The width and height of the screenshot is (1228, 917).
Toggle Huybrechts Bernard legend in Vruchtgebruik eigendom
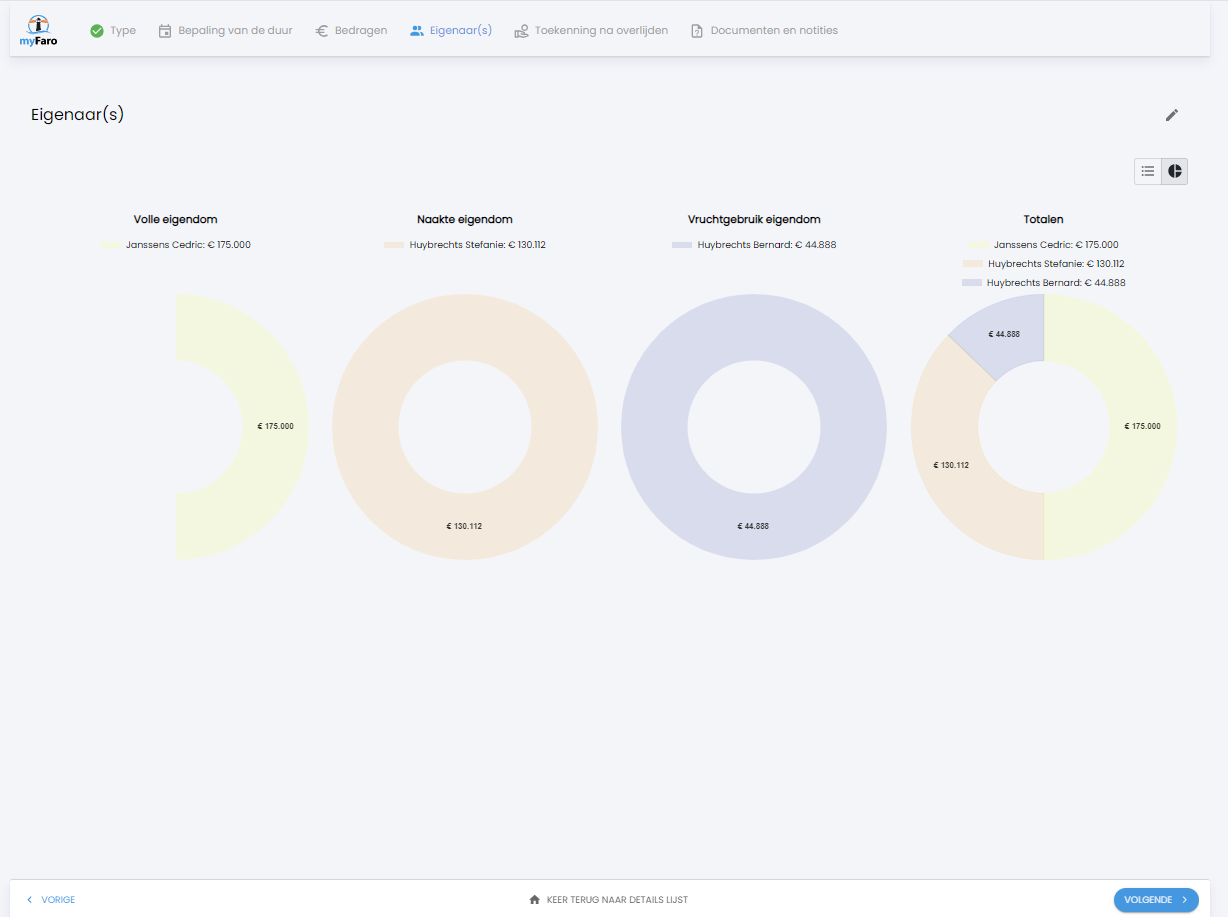tap(754, 245)
